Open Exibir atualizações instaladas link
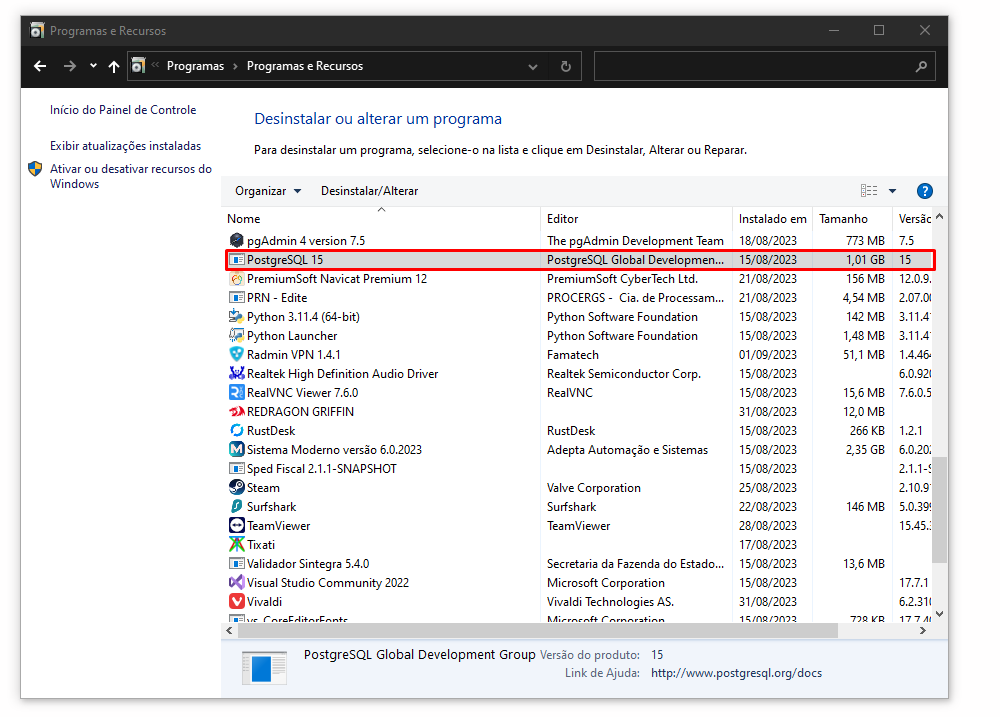The image size is (1000, 717). [125, 146]
